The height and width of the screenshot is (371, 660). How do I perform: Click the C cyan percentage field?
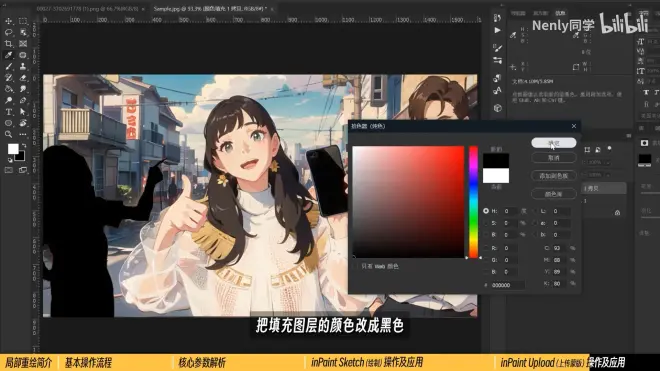(x=560, y=248)
